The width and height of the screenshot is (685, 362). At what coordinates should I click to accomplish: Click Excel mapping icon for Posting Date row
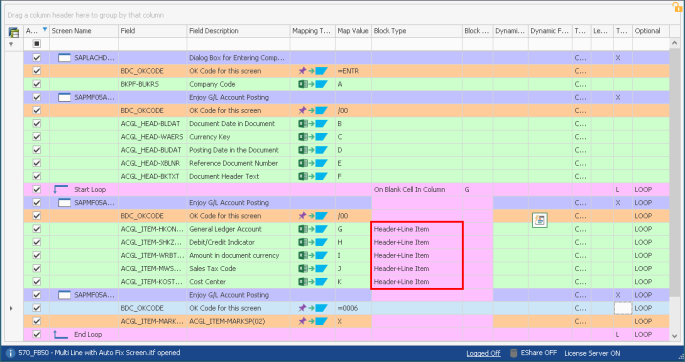click(312, 150)
